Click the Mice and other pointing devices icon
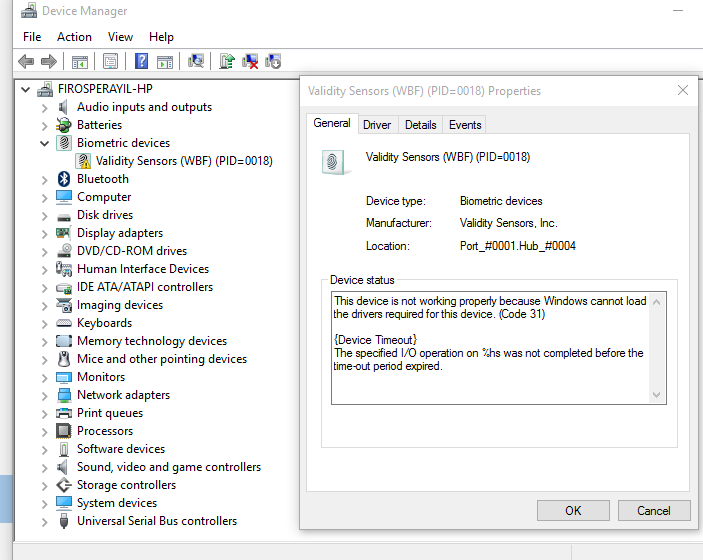The image size is (703, 560). 64,359
